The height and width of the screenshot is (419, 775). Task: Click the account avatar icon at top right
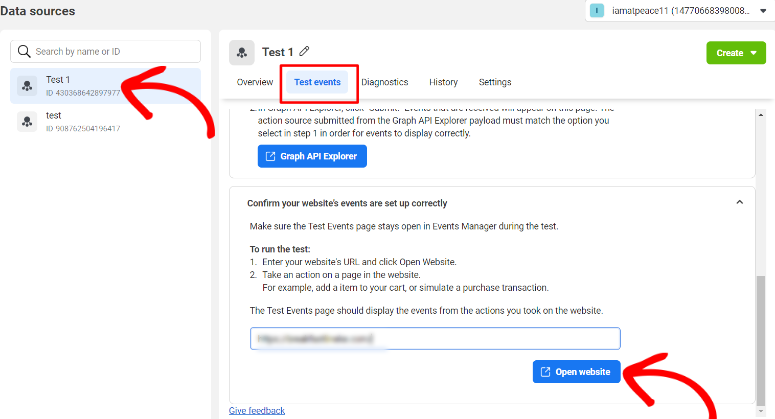tap(597, 10)
